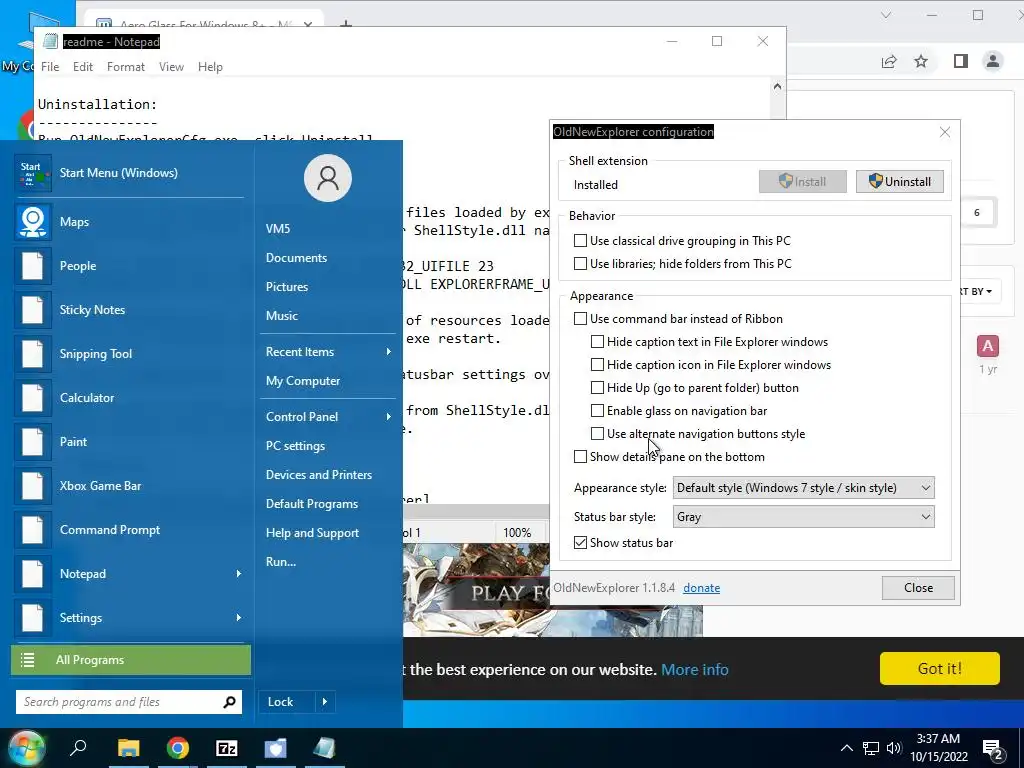
Task: Launch Command Prompt from Start menu
Action: pos(33,530)
